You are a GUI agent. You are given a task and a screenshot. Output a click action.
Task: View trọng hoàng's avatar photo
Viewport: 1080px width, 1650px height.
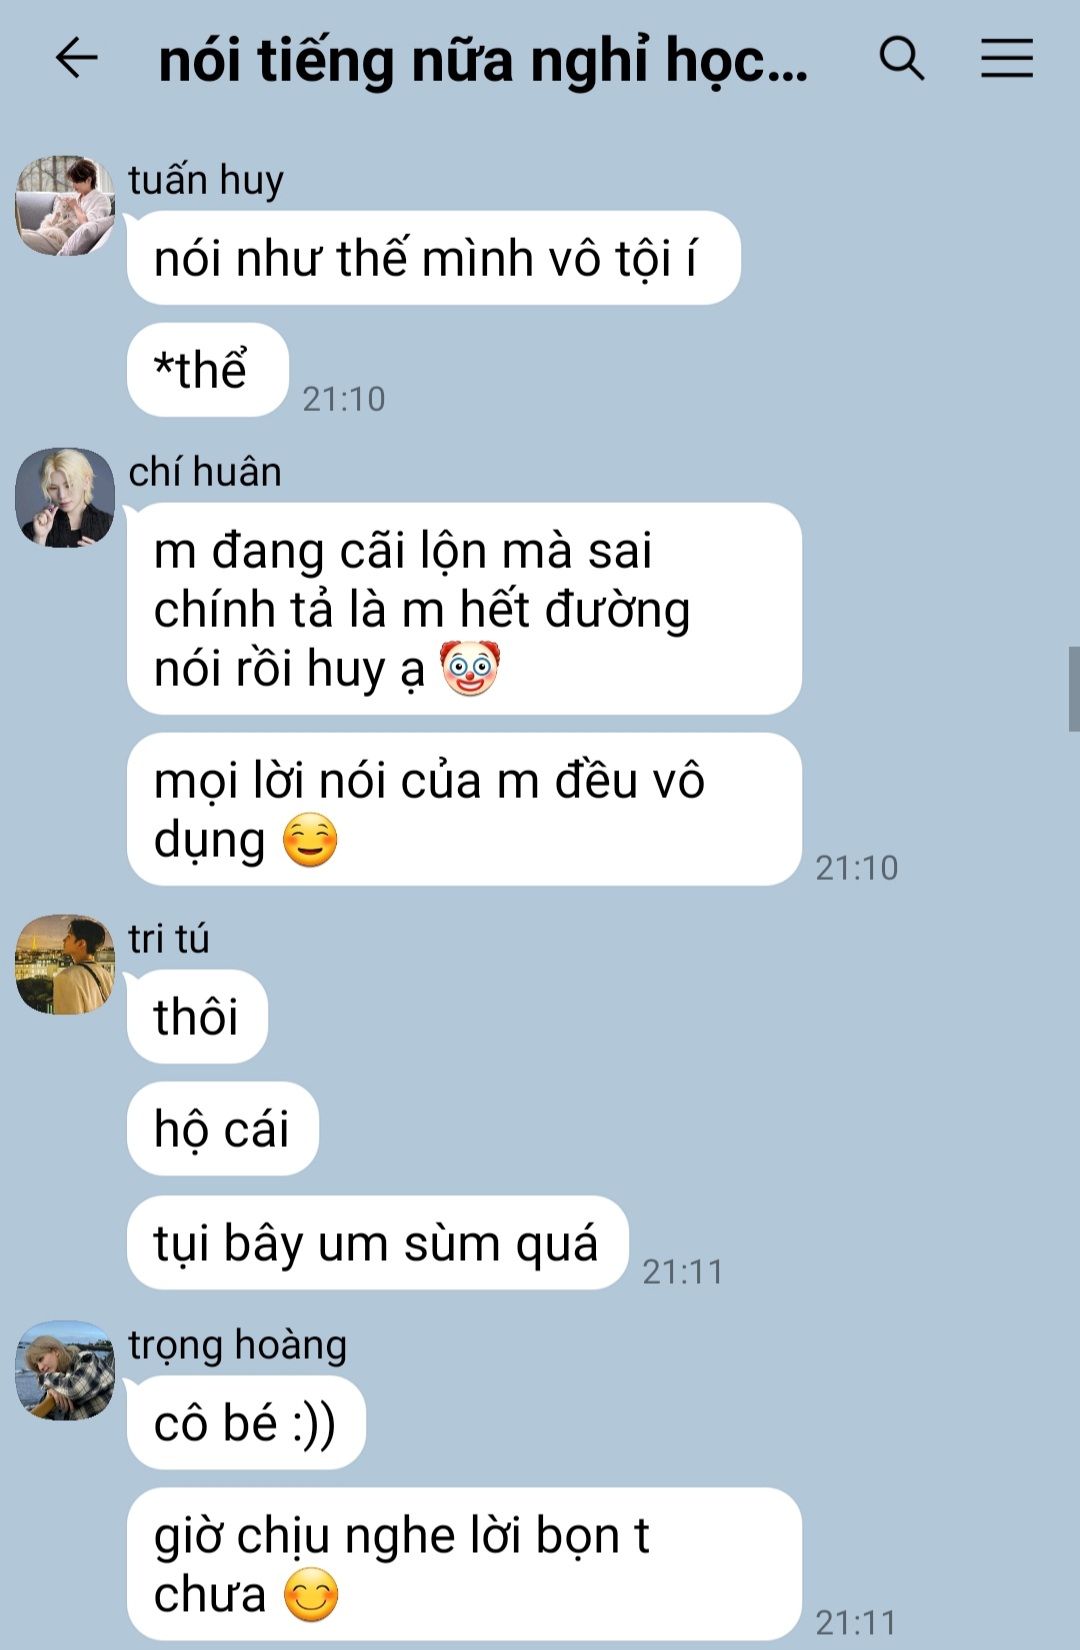click(65, 1370)
